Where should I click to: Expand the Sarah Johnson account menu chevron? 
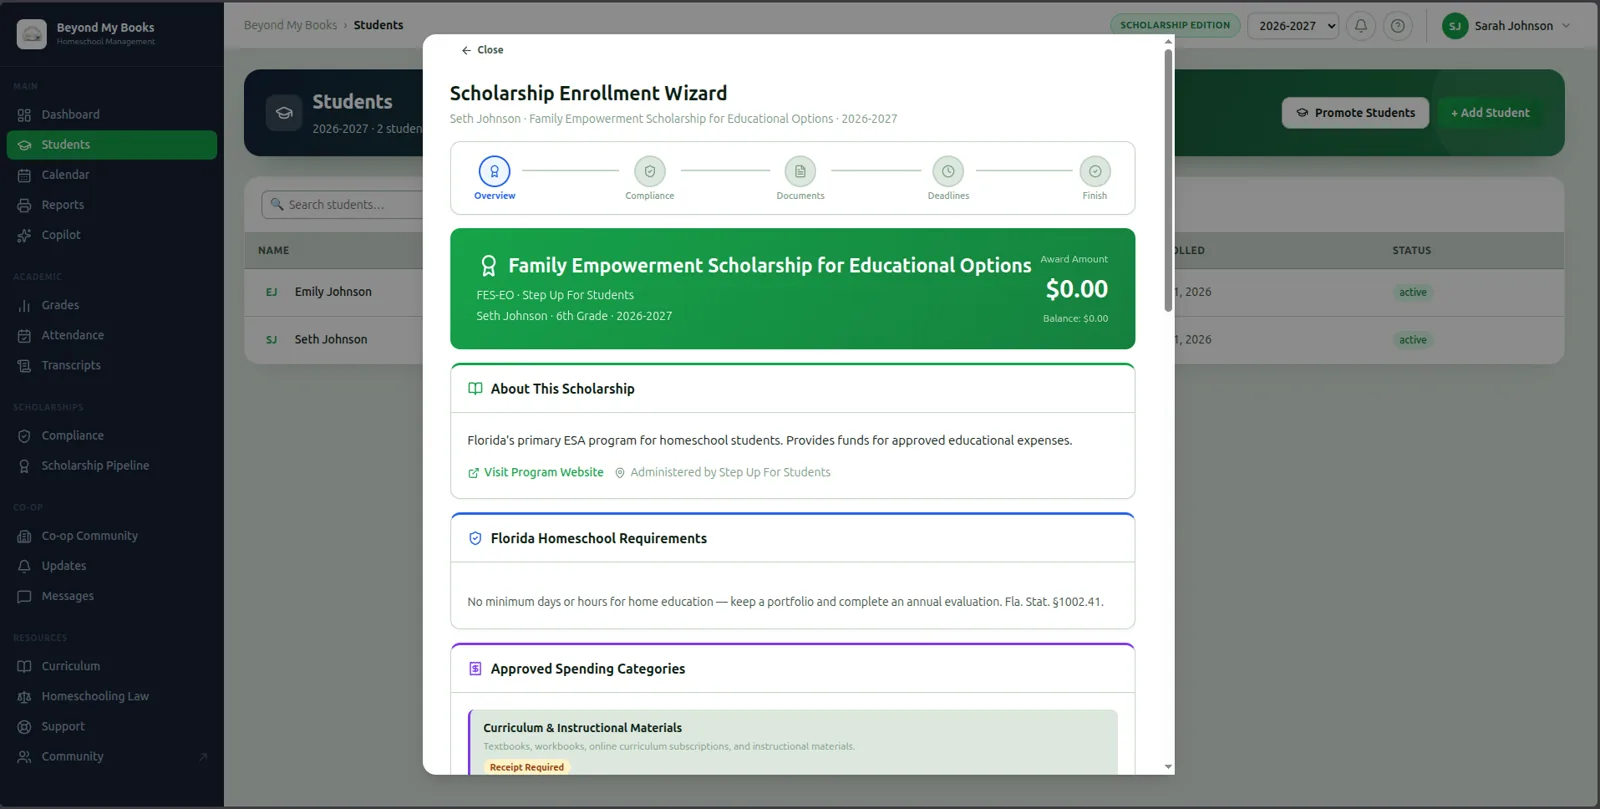click(x=1566, y=26)
